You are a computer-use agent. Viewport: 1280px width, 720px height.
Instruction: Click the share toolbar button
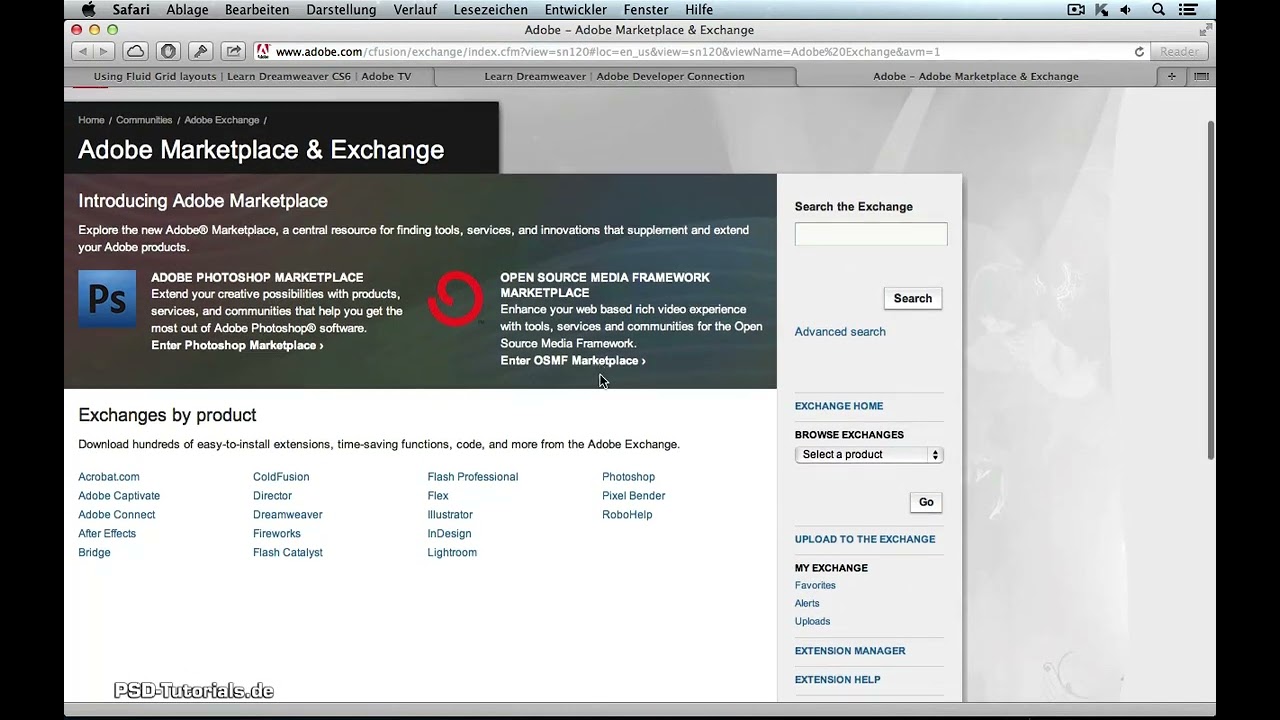coord(233,51)
